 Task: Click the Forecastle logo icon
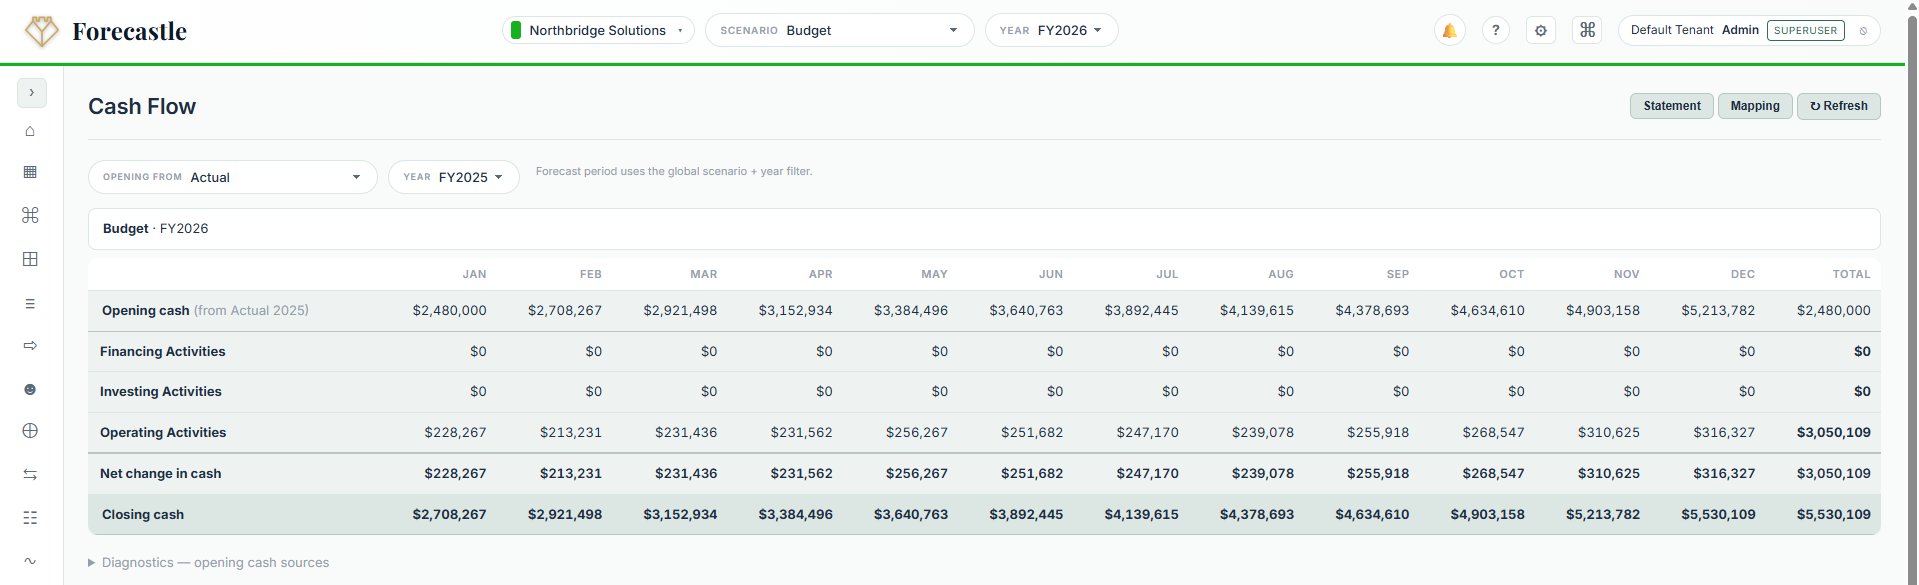point(42,31)
